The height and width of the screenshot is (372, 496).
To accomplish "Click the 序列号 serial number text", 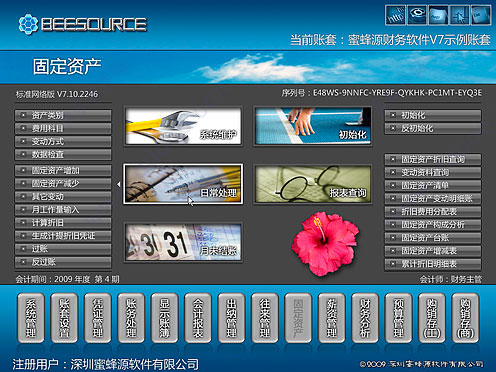I will (382, 93).
